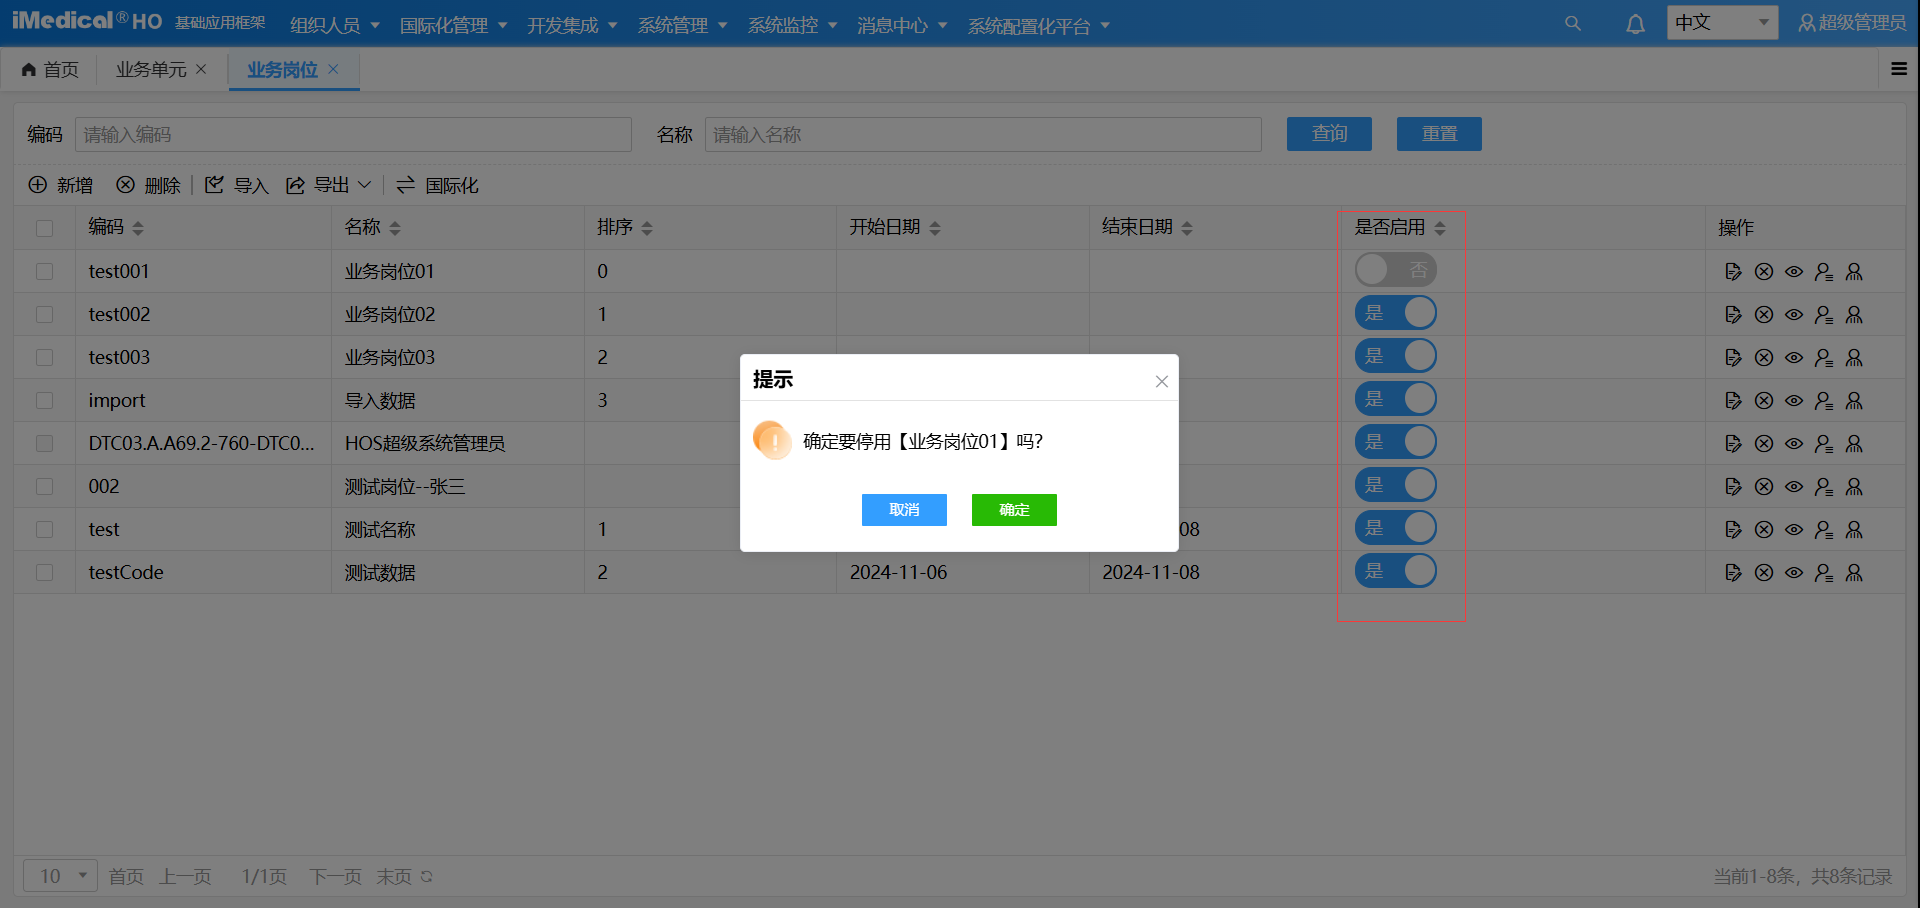Viewport: 1920px width, 908px height.
Task: Open the 开发集成 menu
Action: pyautogui.click(x=572, y=25)
